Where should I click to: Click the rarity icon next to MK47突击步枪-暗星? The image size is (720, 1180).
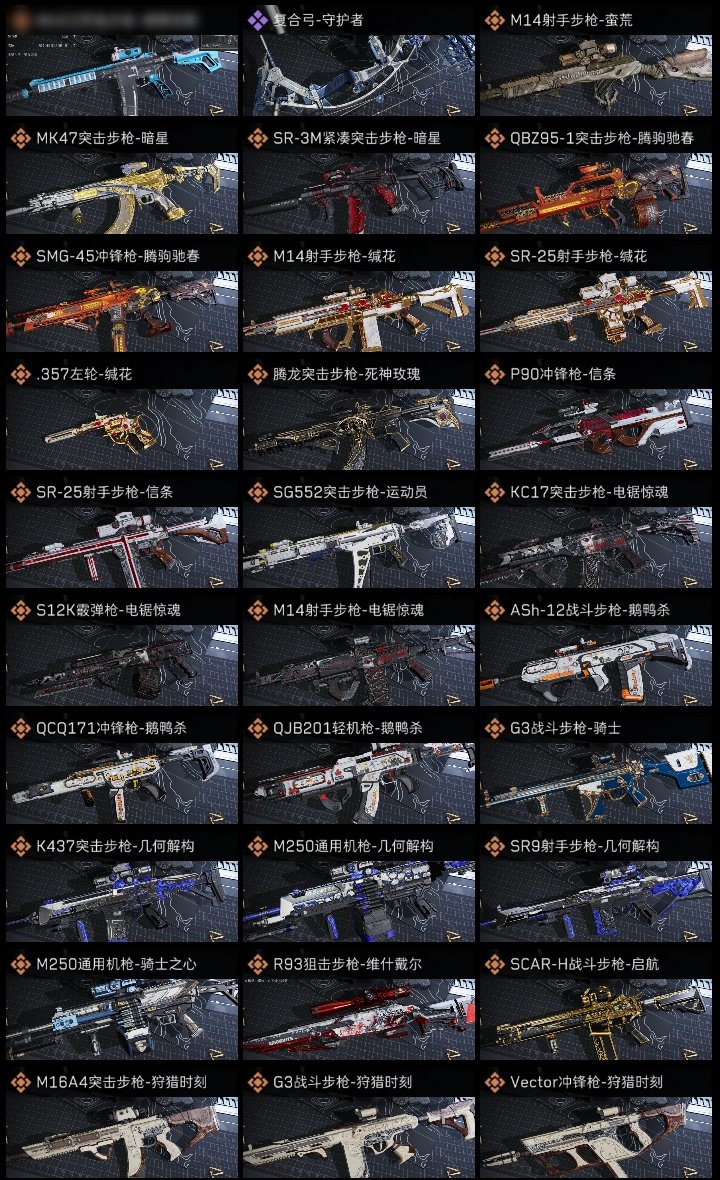coord(20,138)
